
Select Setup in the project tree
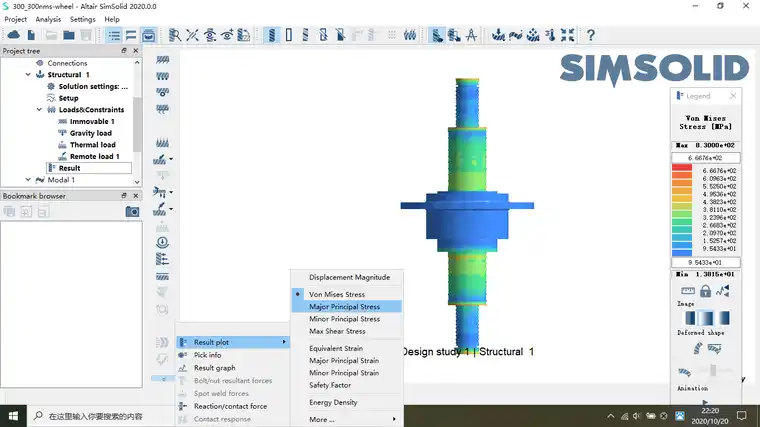point(68,98)
